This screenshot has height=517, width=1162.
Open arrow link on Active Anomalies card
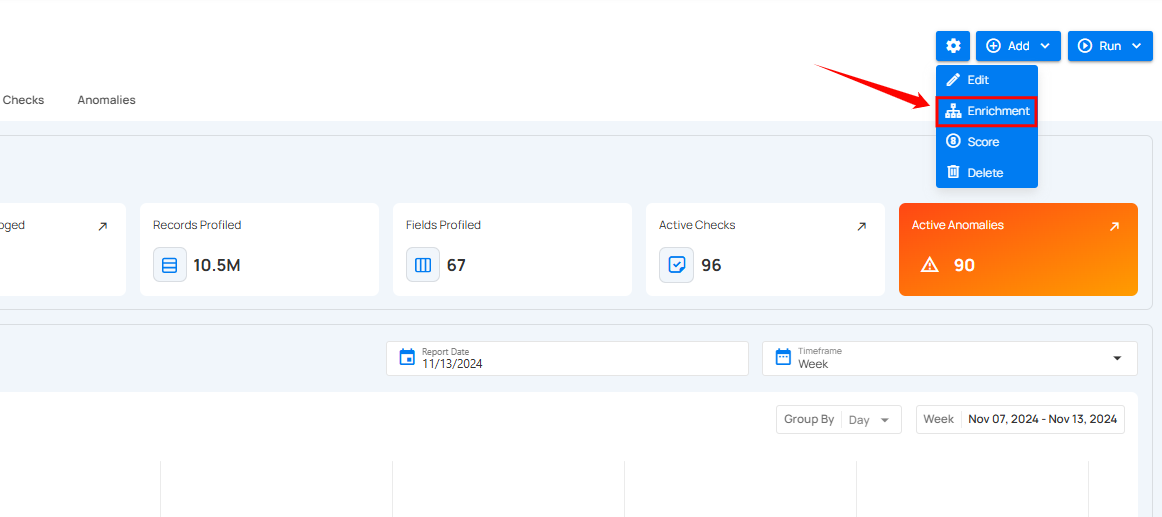click(1114, 227)
